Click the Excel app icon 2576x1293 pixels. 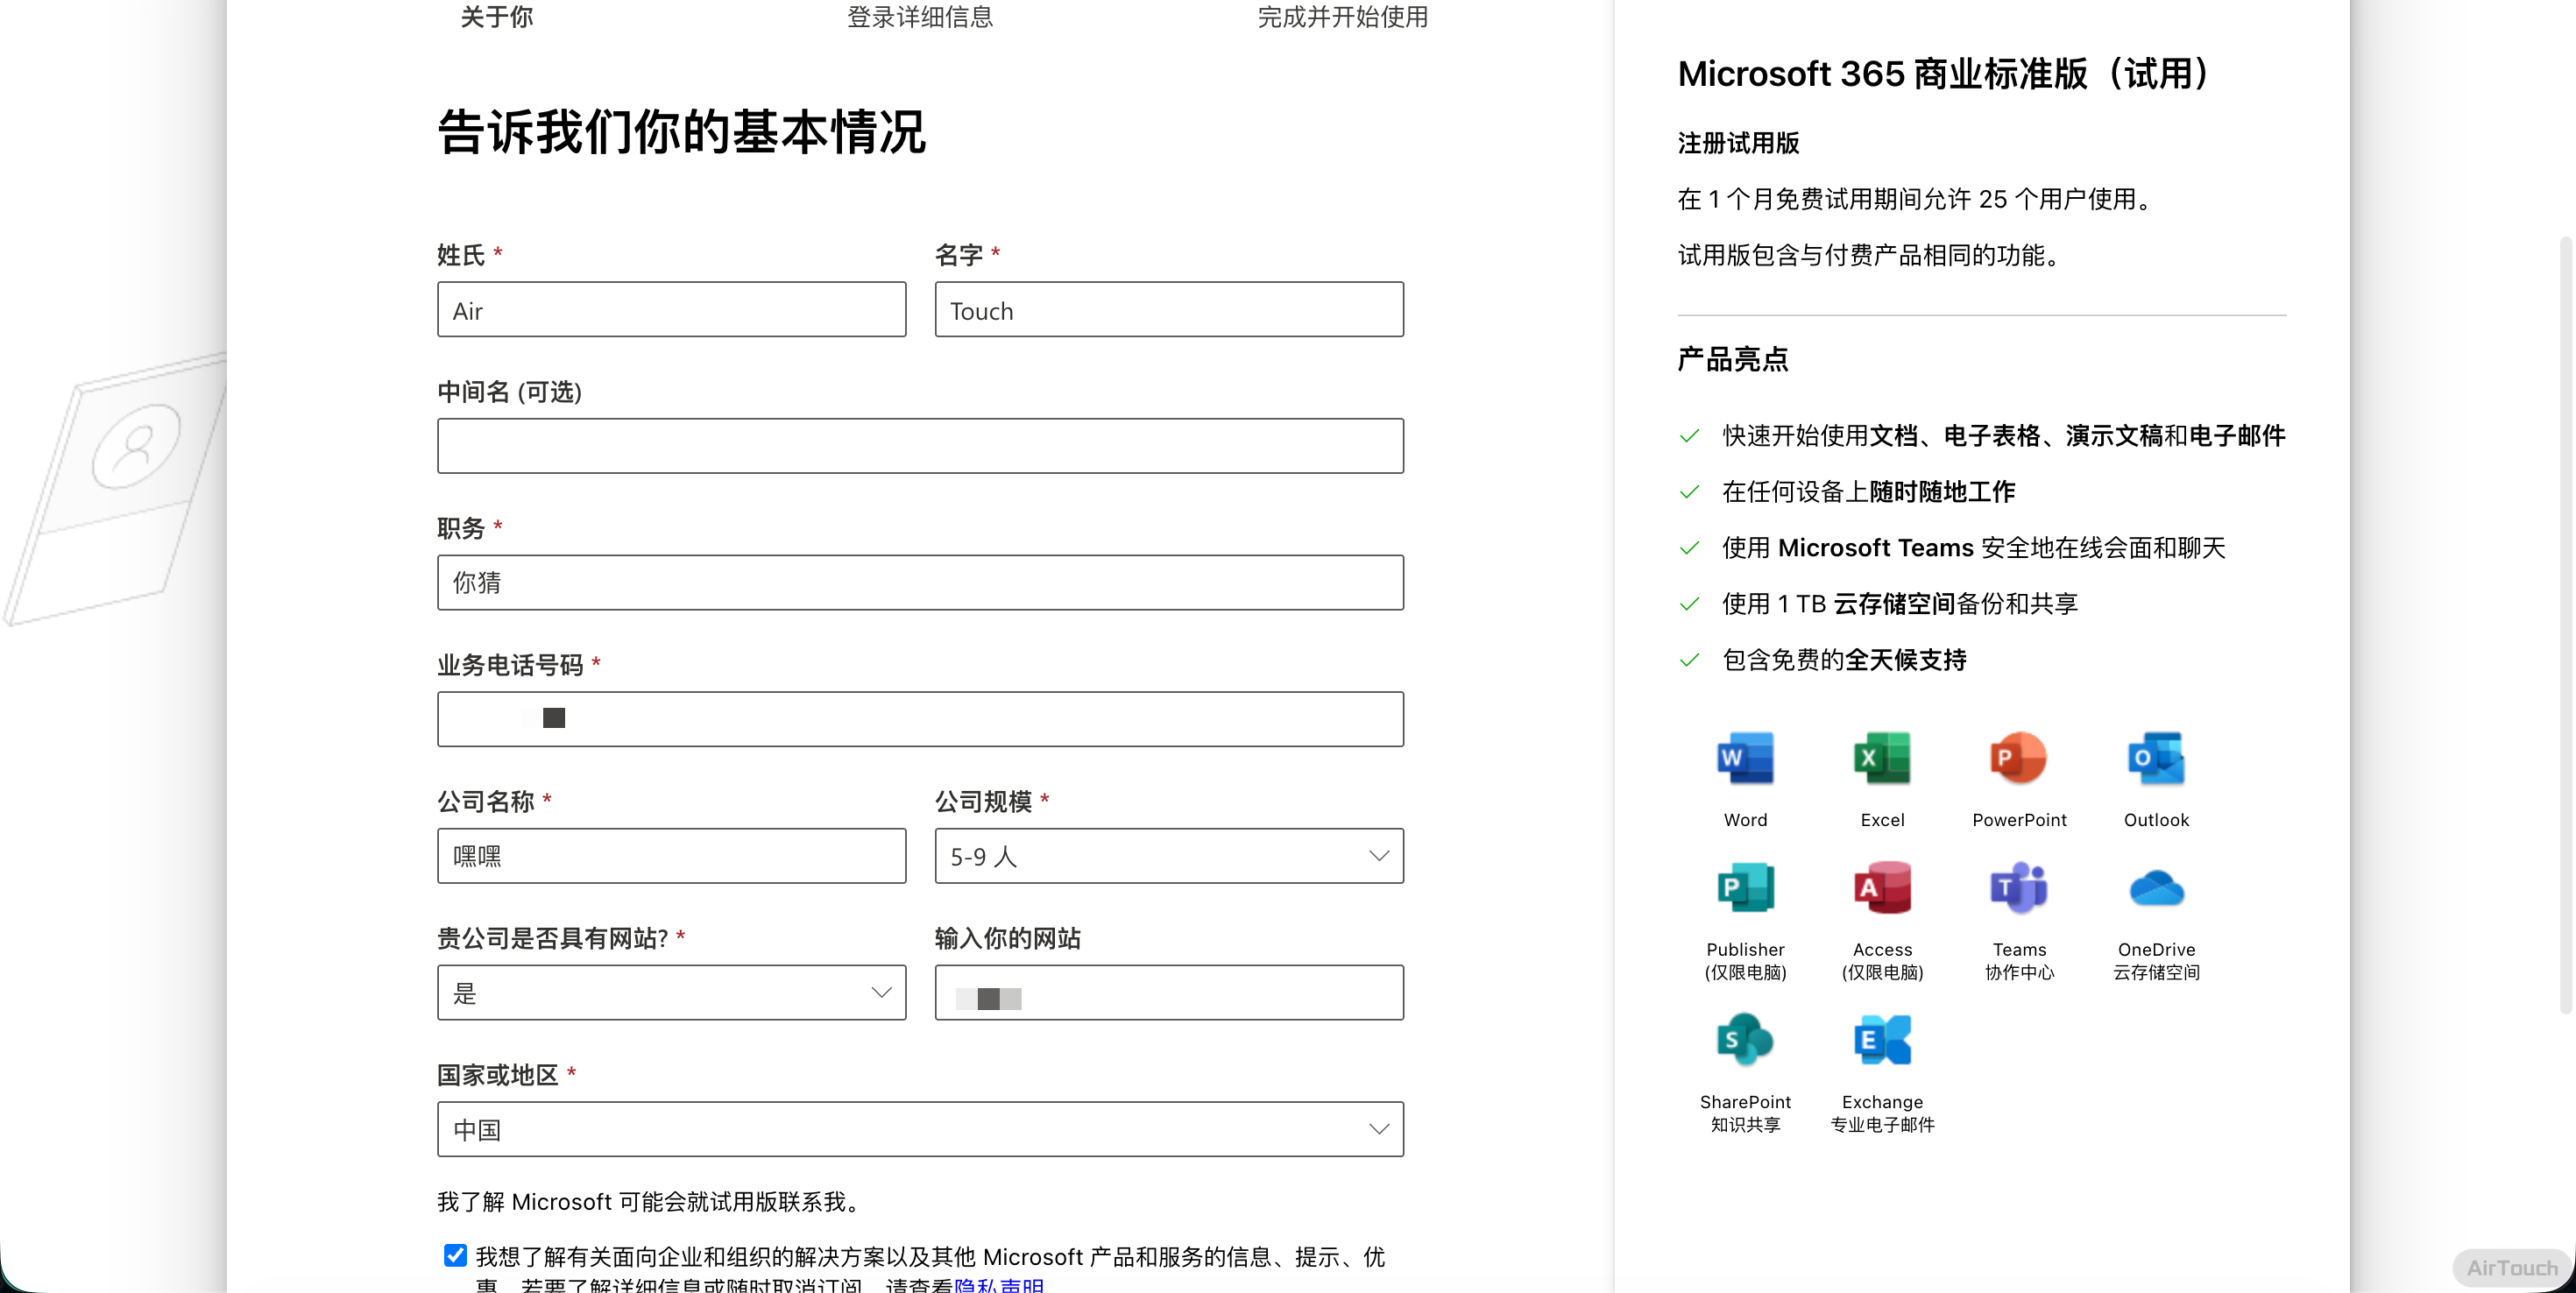click(1882, 759)
